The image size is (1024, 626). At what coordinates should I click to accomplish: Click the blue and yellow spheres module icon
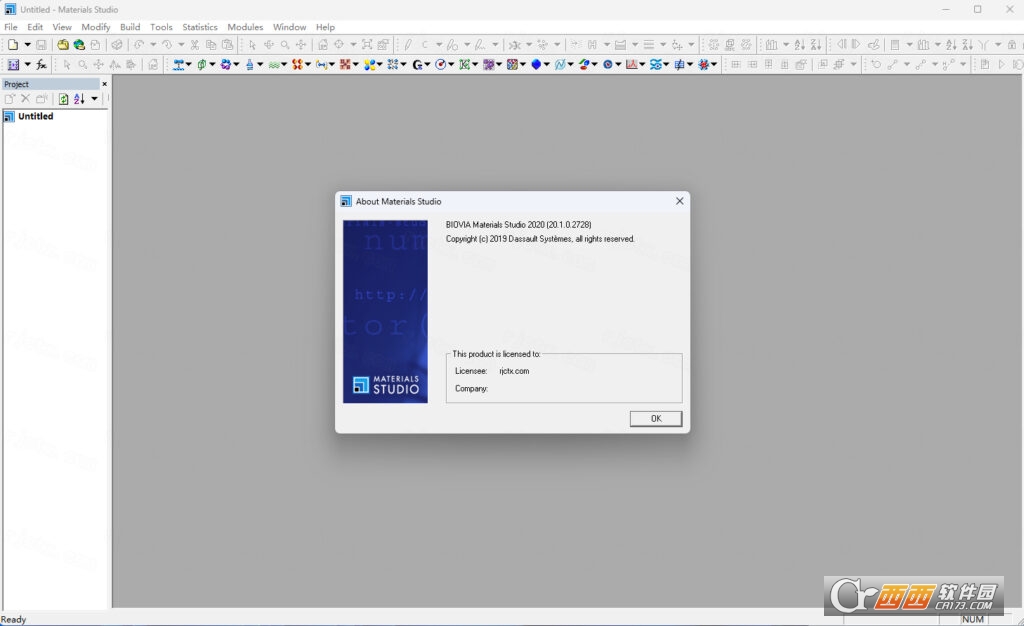(368, 64)
